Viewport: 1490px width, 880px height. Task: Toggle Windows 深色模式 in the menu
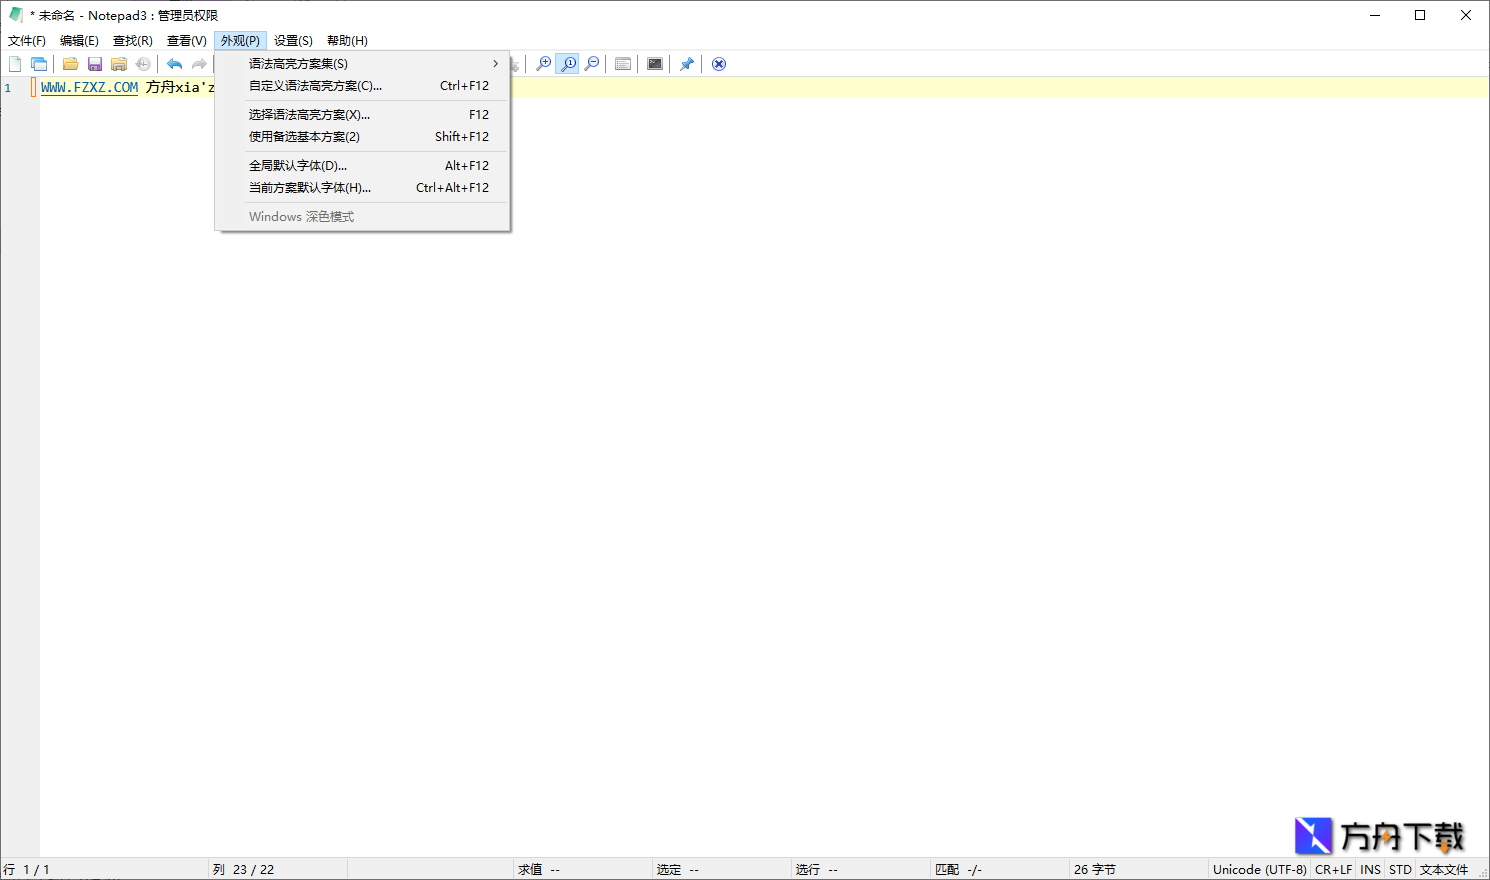coord(301,216)
